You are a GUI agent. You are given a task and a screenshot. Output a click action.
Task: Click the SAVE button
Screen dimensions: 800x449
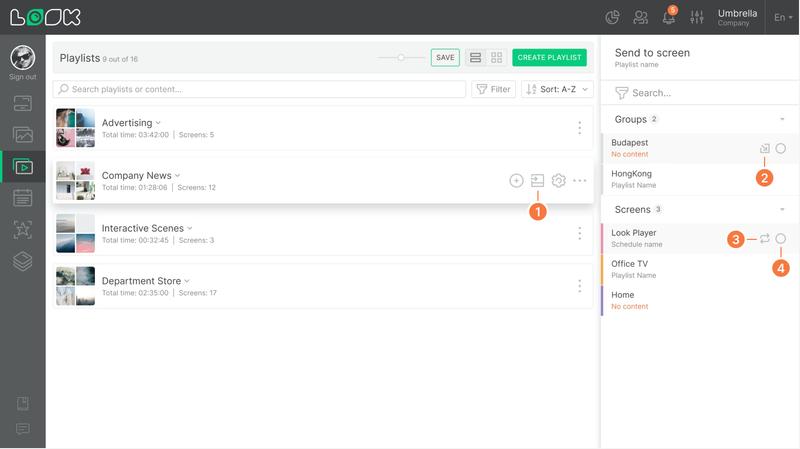pyautogui.click(x=445, y=58)
